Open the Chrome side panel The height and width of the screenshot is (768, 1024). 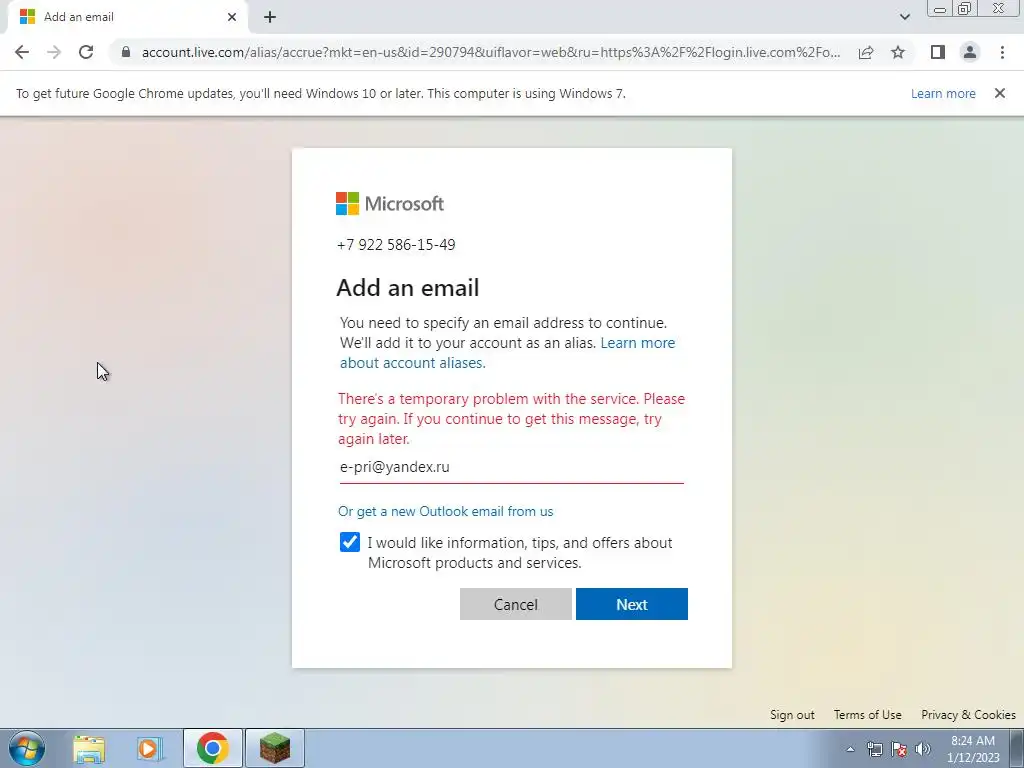click(x=938, y=52)
